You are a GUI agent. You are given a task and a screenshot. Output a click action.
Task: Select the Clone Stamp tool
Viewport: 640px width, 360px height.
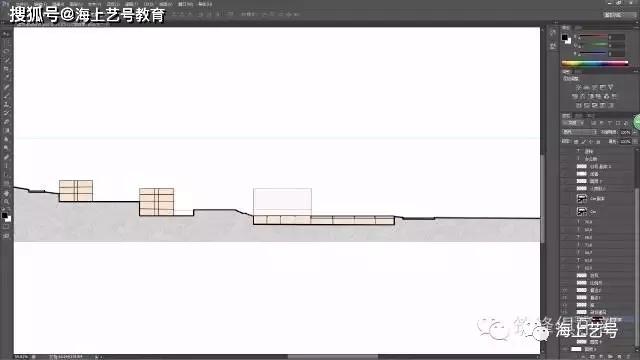point(6,104)
